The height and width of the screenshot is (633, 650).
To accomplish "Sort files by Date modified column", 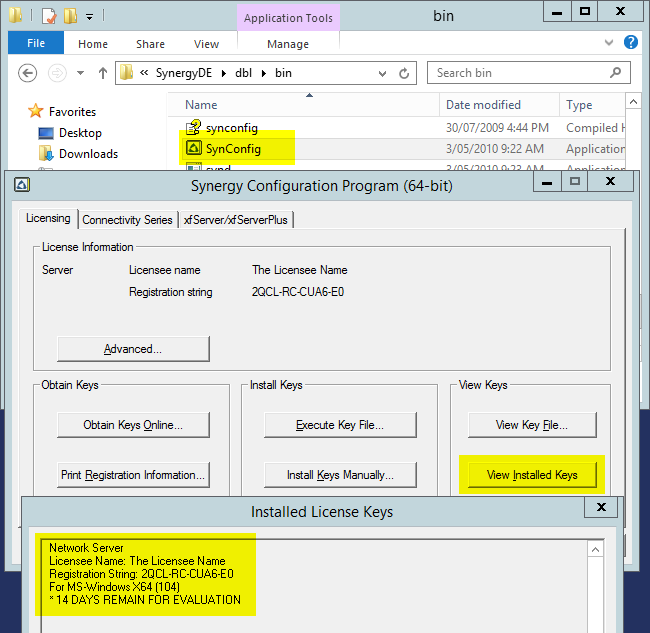I will 483,105.
